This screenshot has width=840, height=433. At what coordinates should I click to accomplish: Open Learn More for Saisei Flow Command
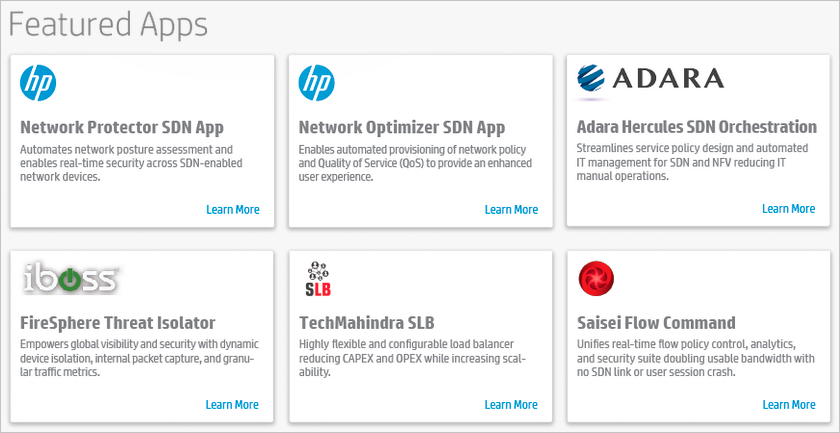click(x=788, y=405)
